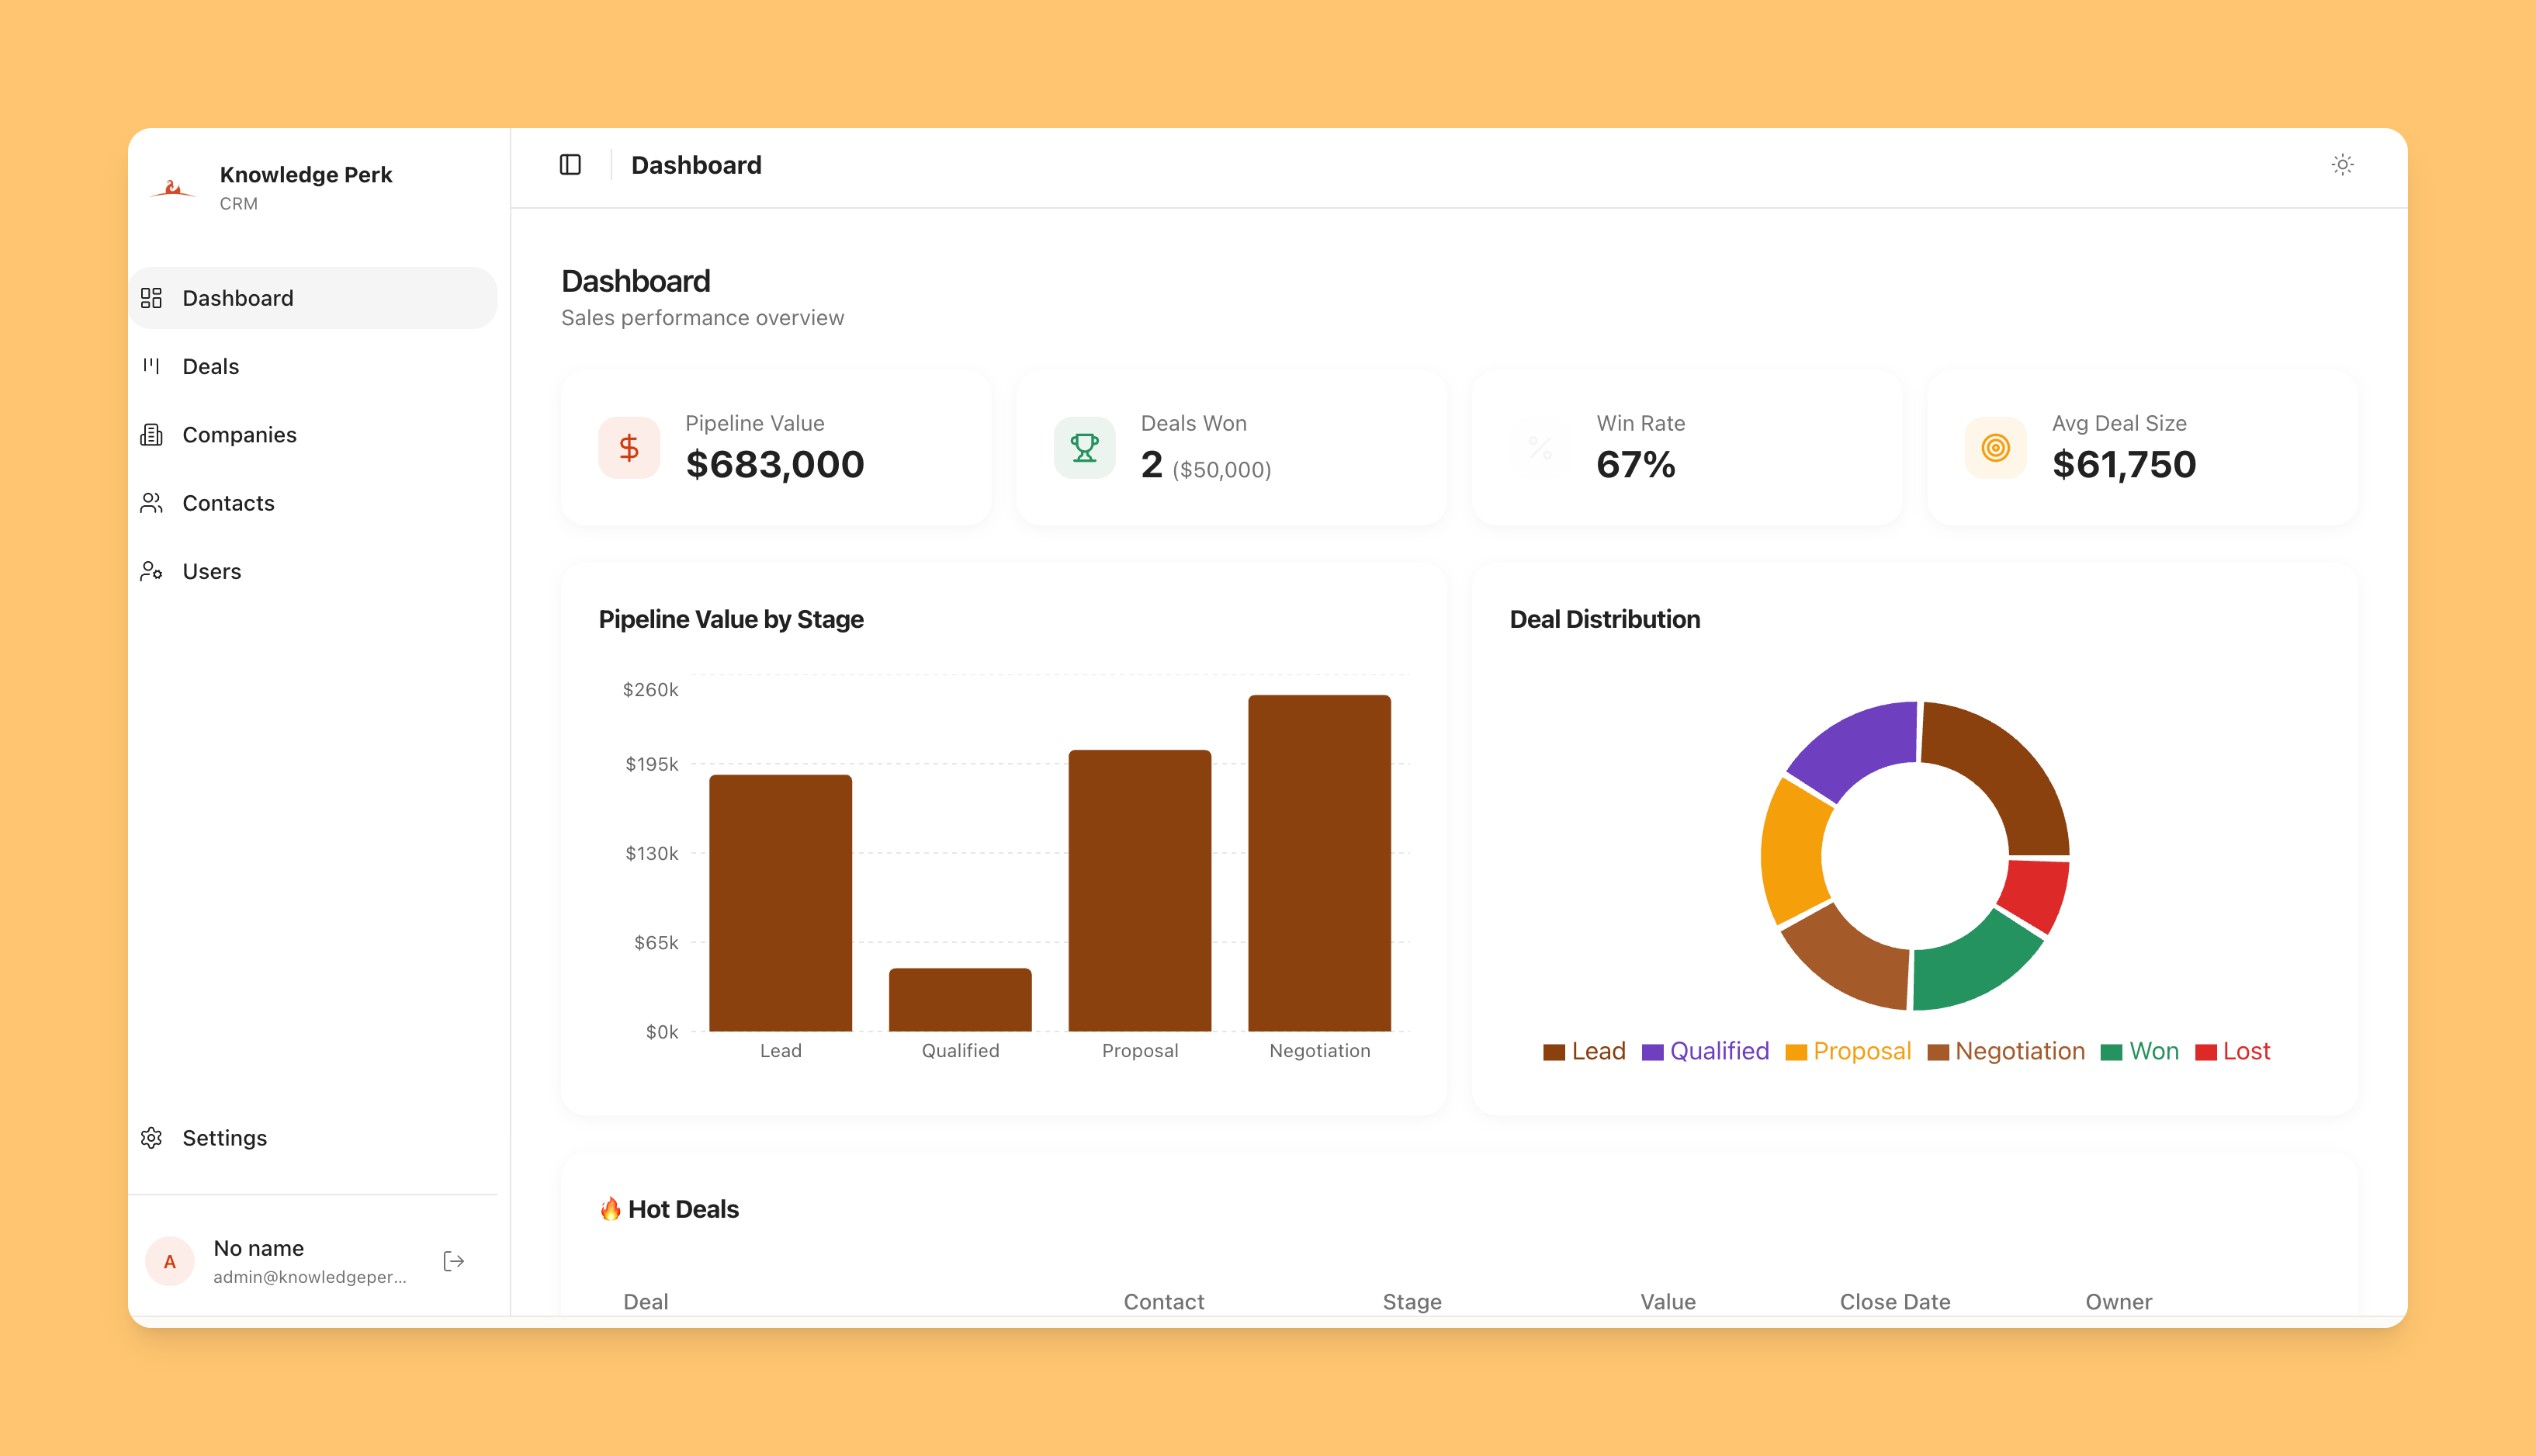This screenshot has width=2536, height=1456.
Task: Open the Deals page
Action: tap(211, 367)
